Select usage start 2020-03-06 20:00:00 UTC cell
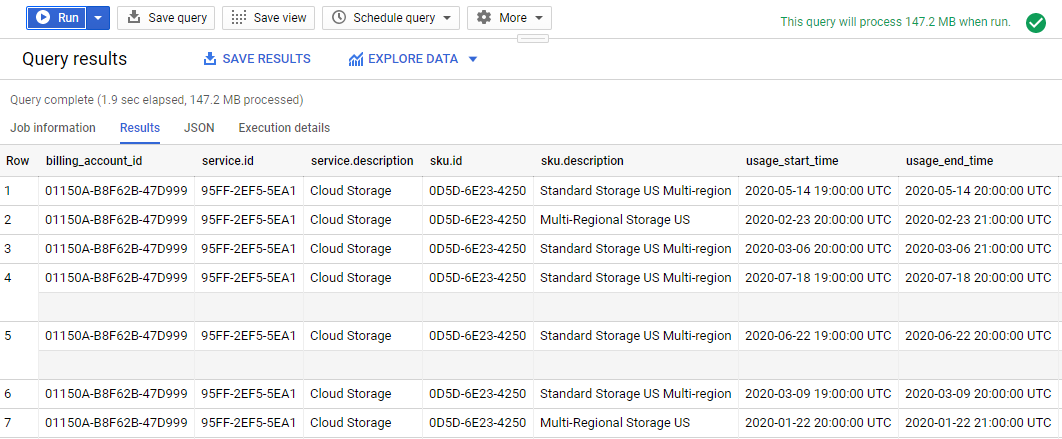The height and width of the screenshot is (439, 1062). point(818,249)
